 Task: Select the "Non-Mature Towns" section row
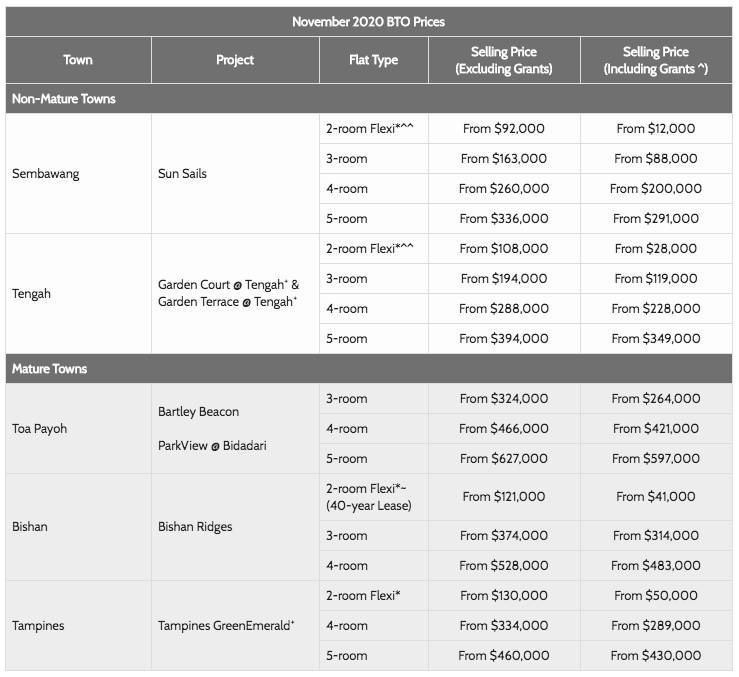pyautogui.click(x=64, y=99)
